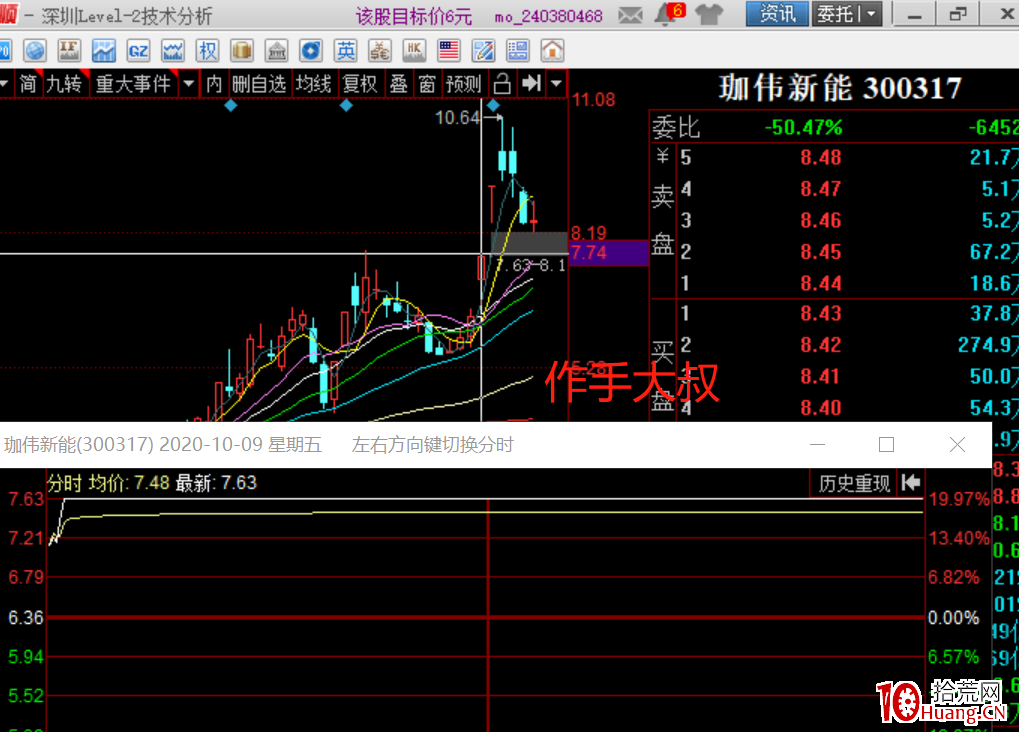The height and width of the screenshot is (732, 1019).
Task: Toggle 叠 overlay mode
Action: (x=398, y=84)
